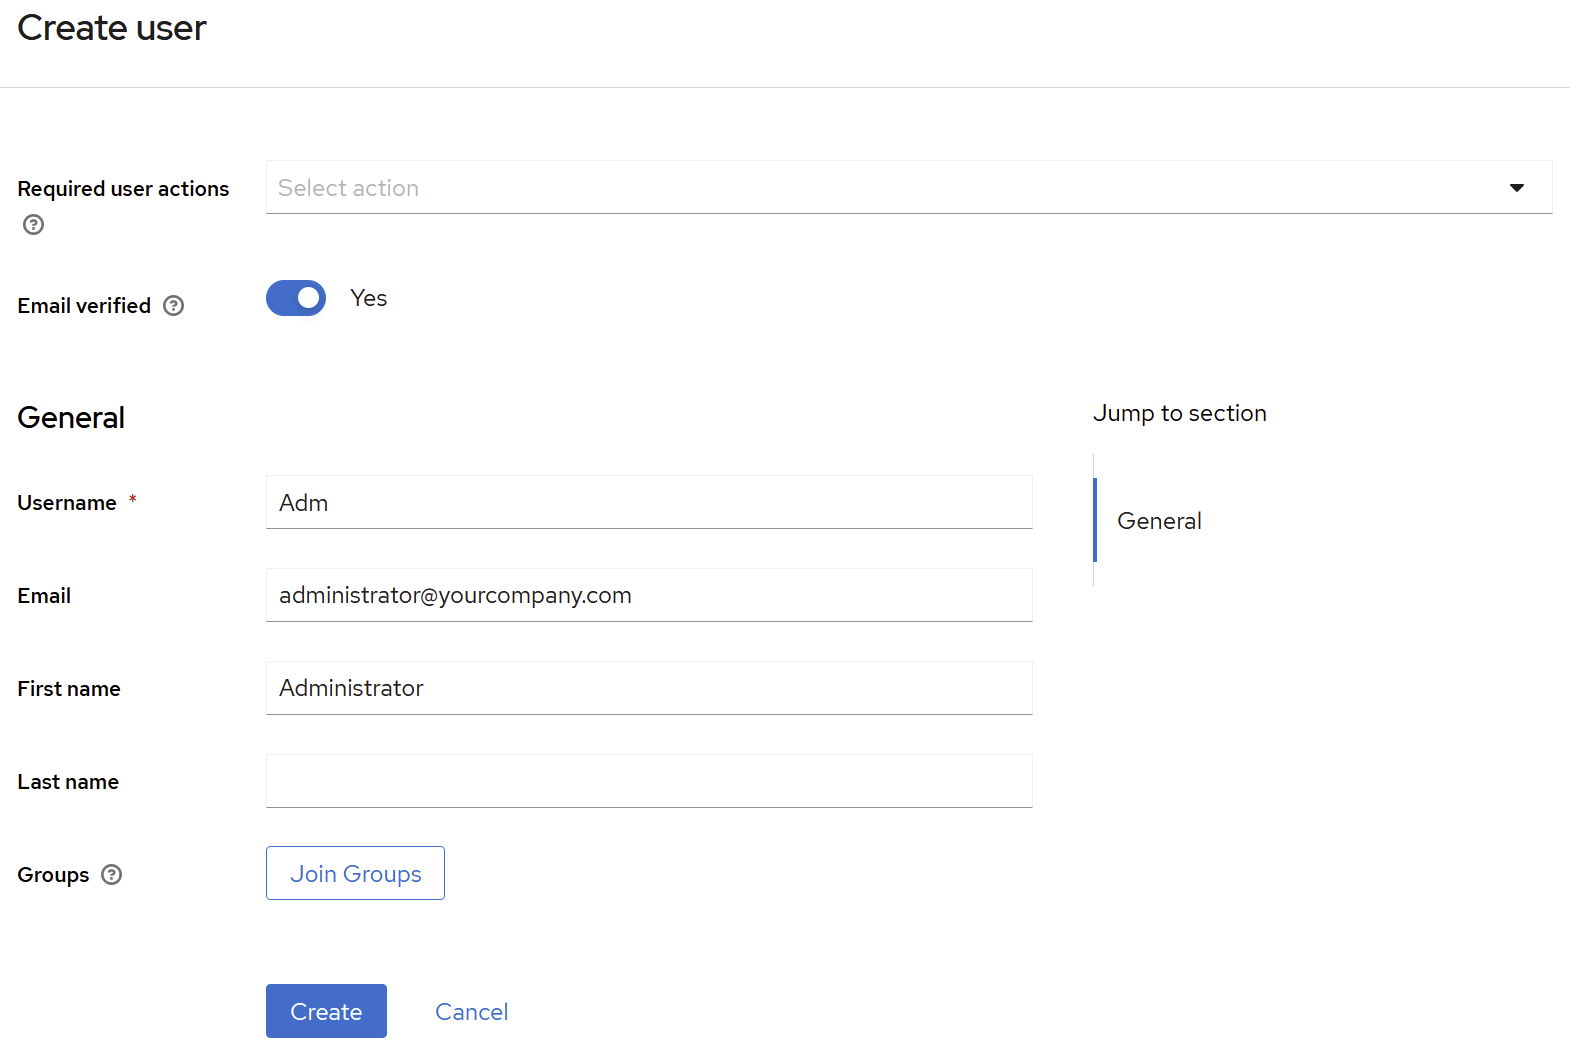
Task: Click help icon under Required user actions
Action: coord(33,225)
